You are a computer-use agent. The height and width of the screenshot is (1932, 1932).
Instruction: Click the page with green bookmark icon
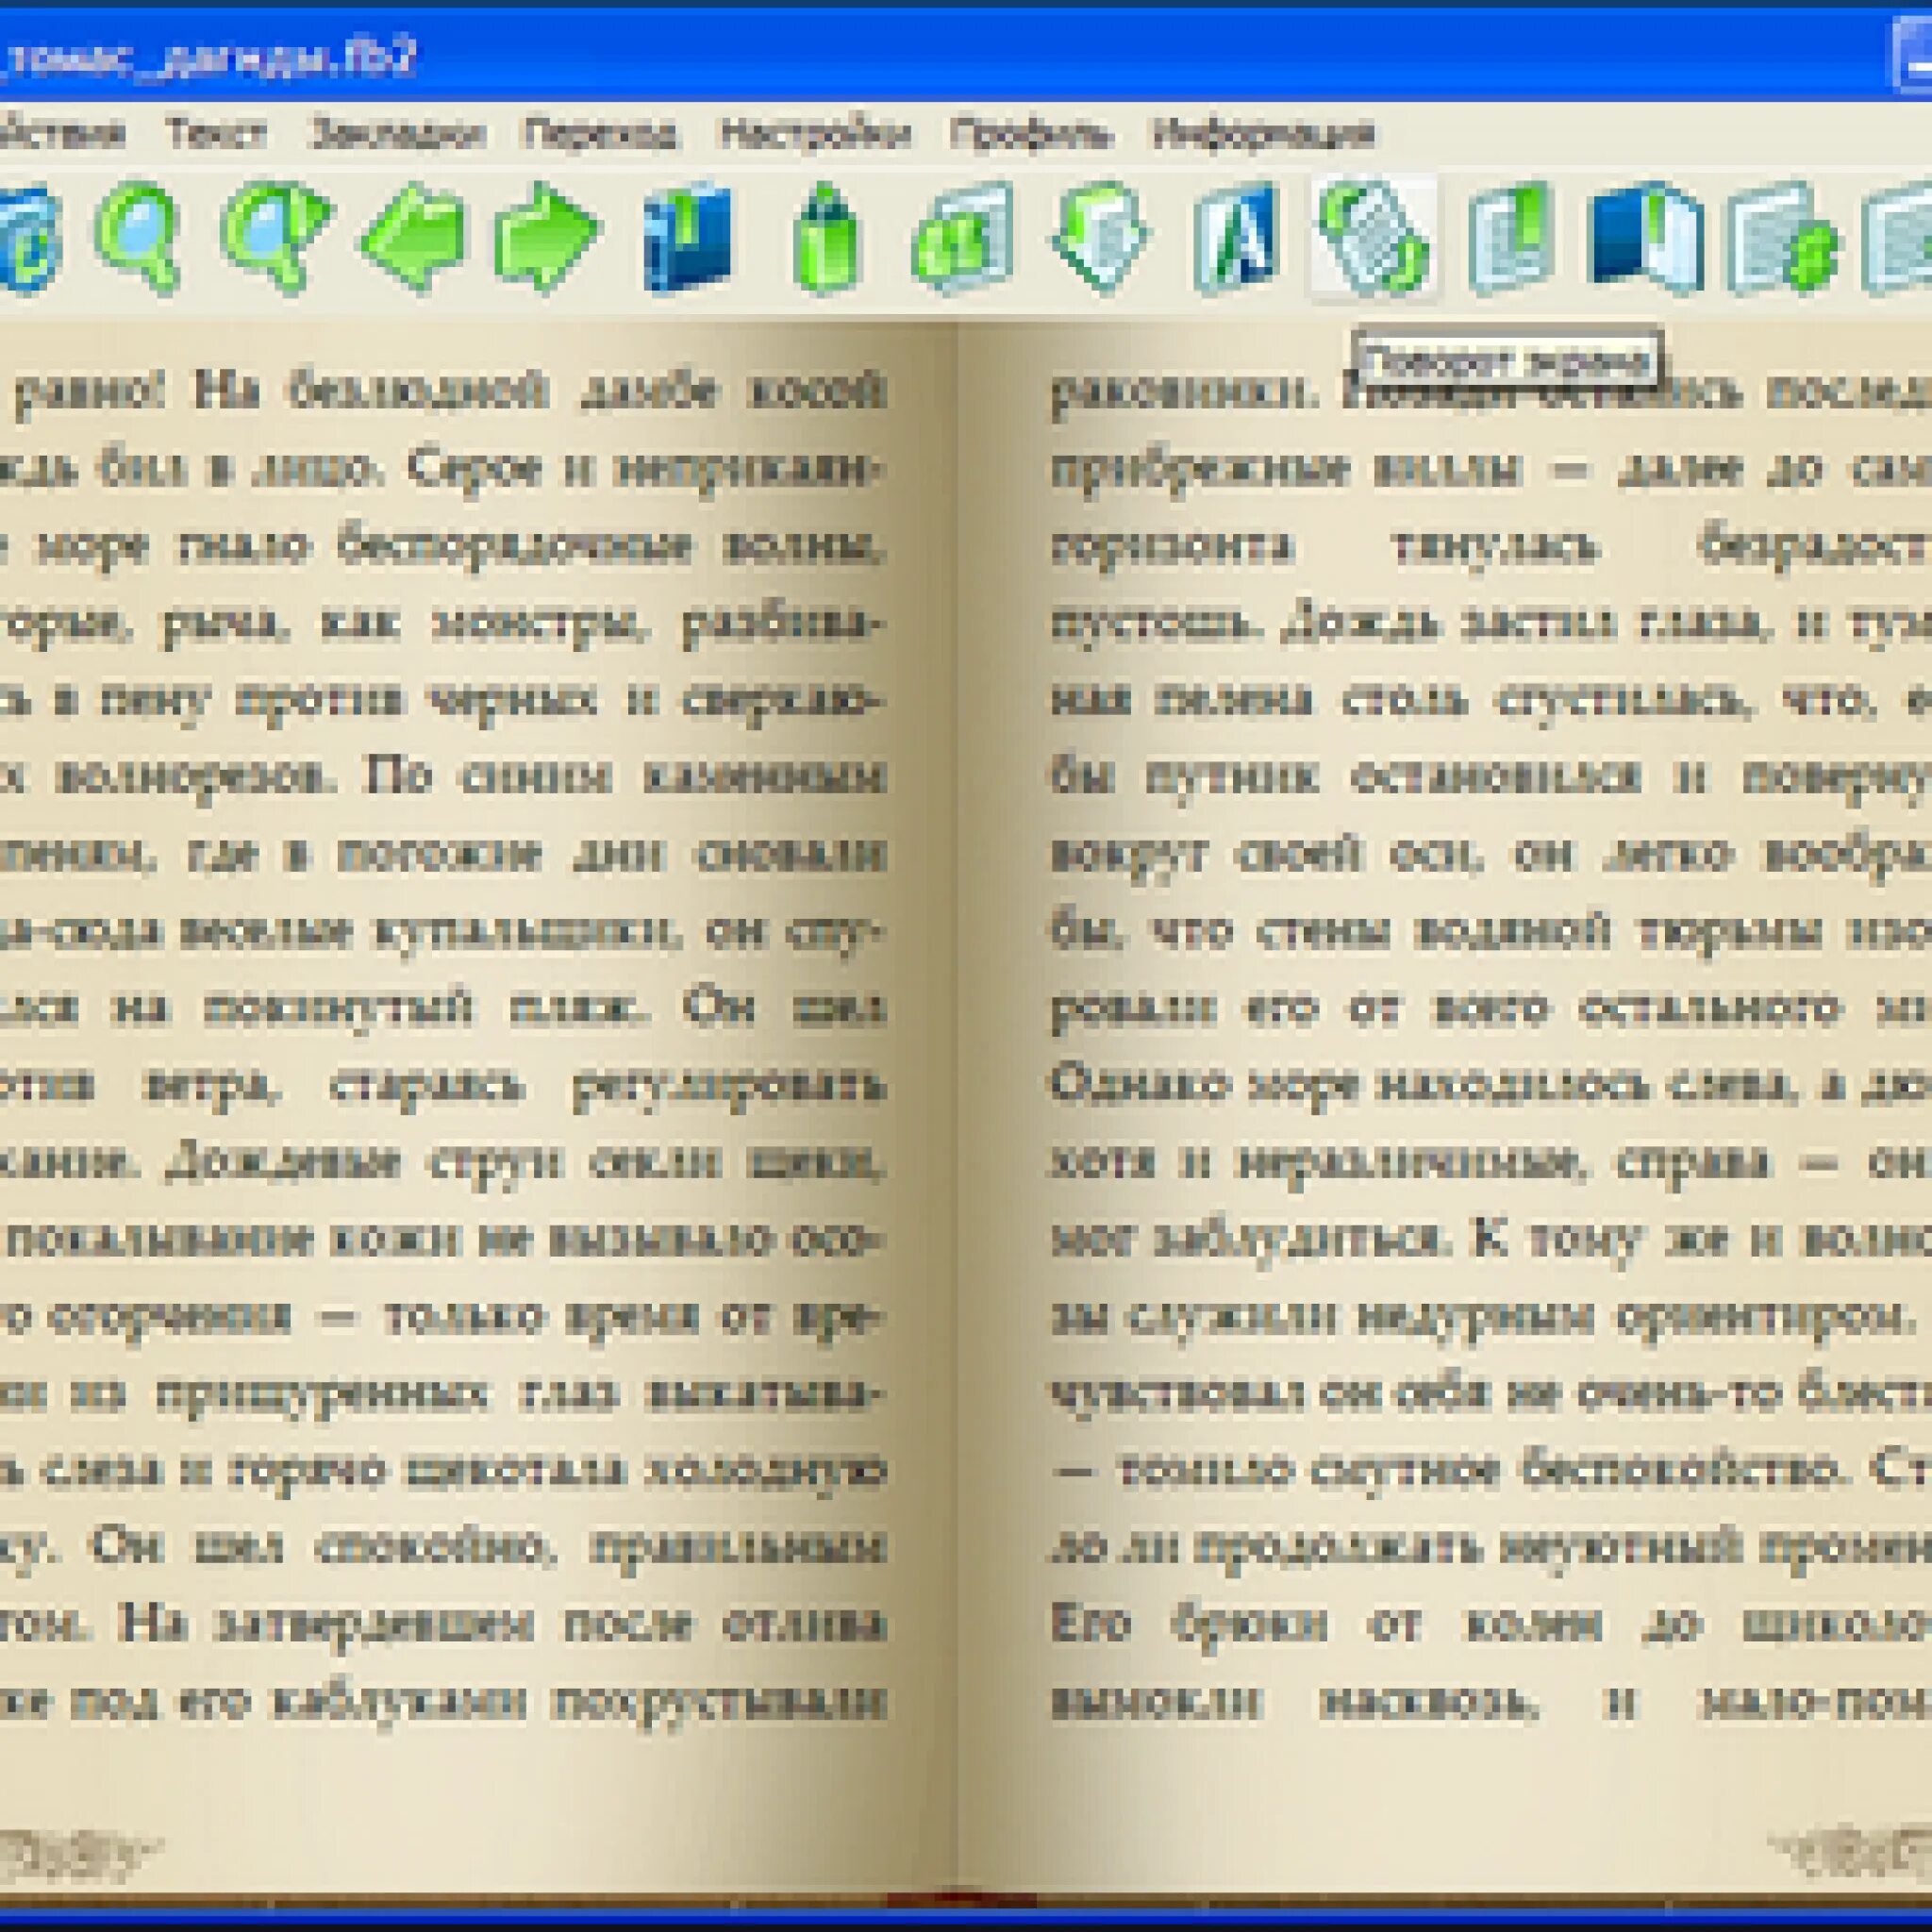pos(1511,238)
